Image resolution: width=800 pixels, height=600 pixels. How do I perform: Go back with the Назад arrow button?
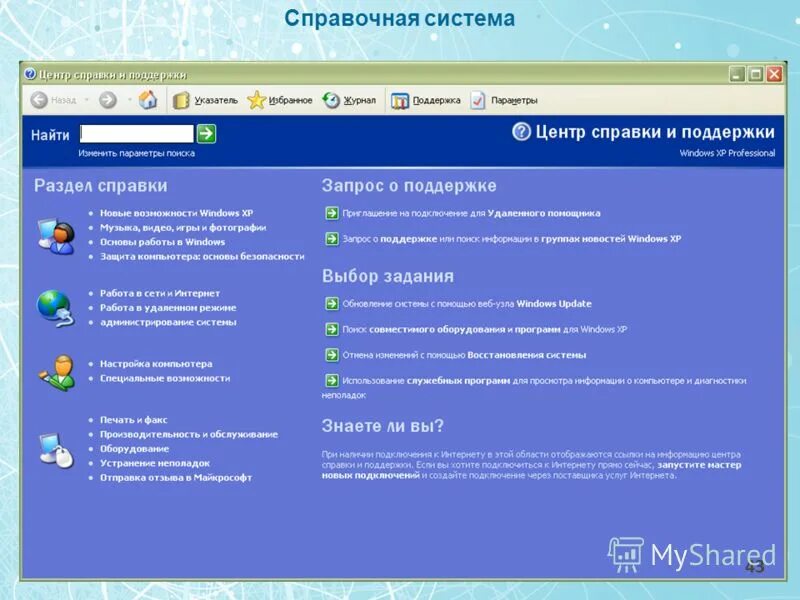(39, 100)
